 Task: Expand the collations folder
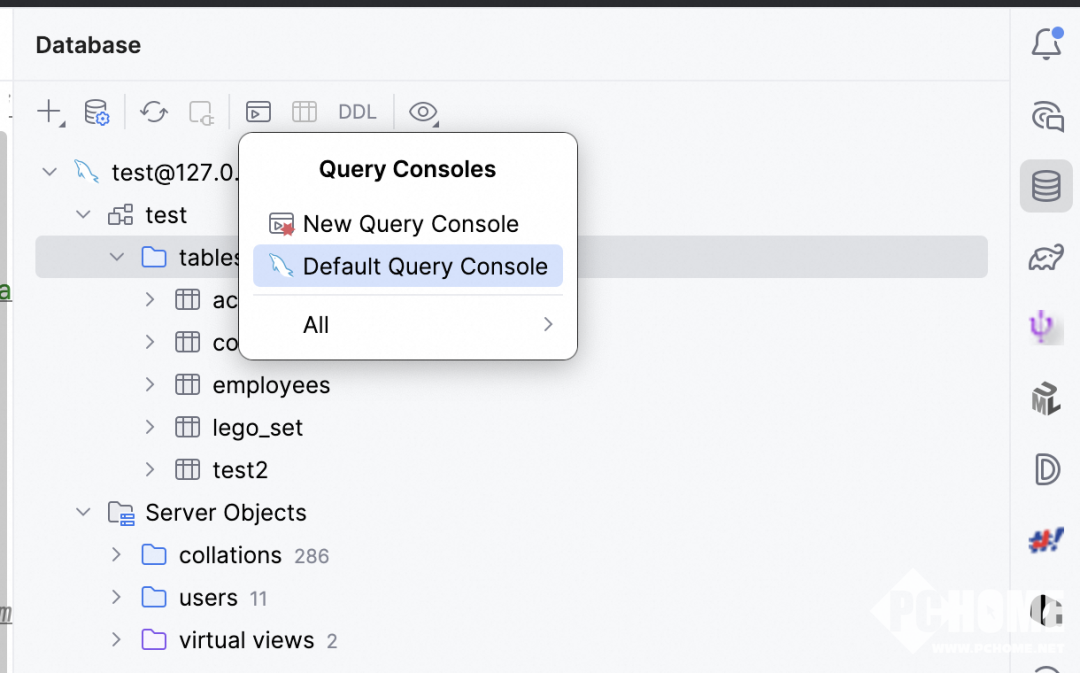pyautogui.click(x=116, y=555)
